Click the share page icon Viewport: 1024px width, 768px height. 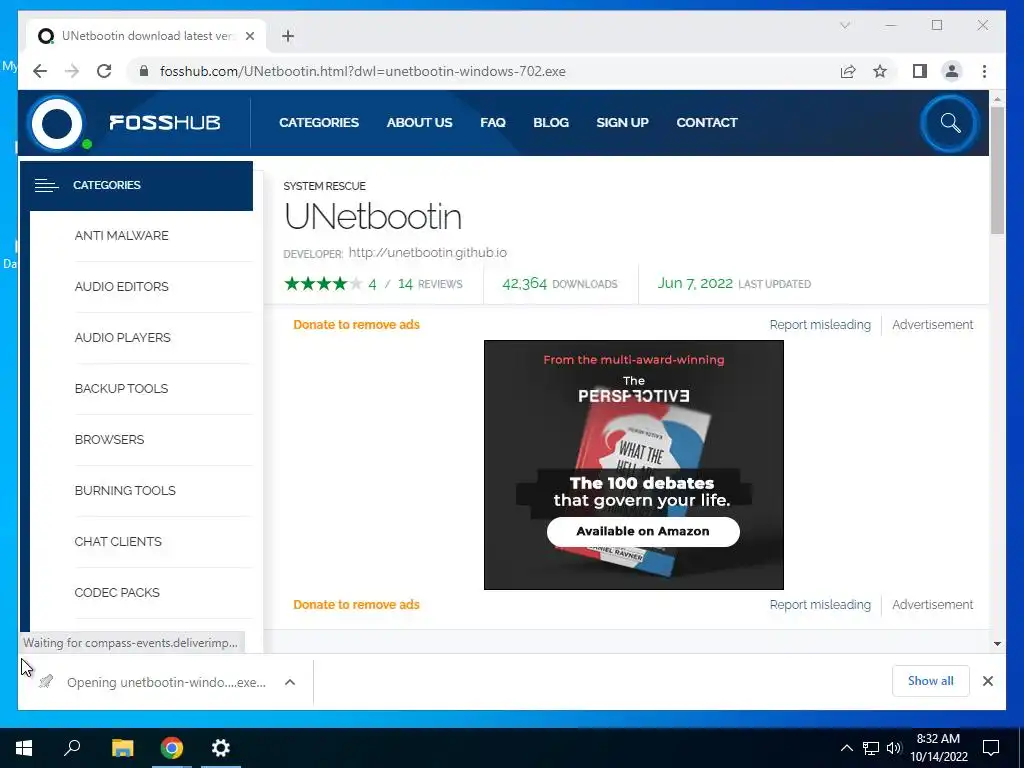tap(848, 71)
